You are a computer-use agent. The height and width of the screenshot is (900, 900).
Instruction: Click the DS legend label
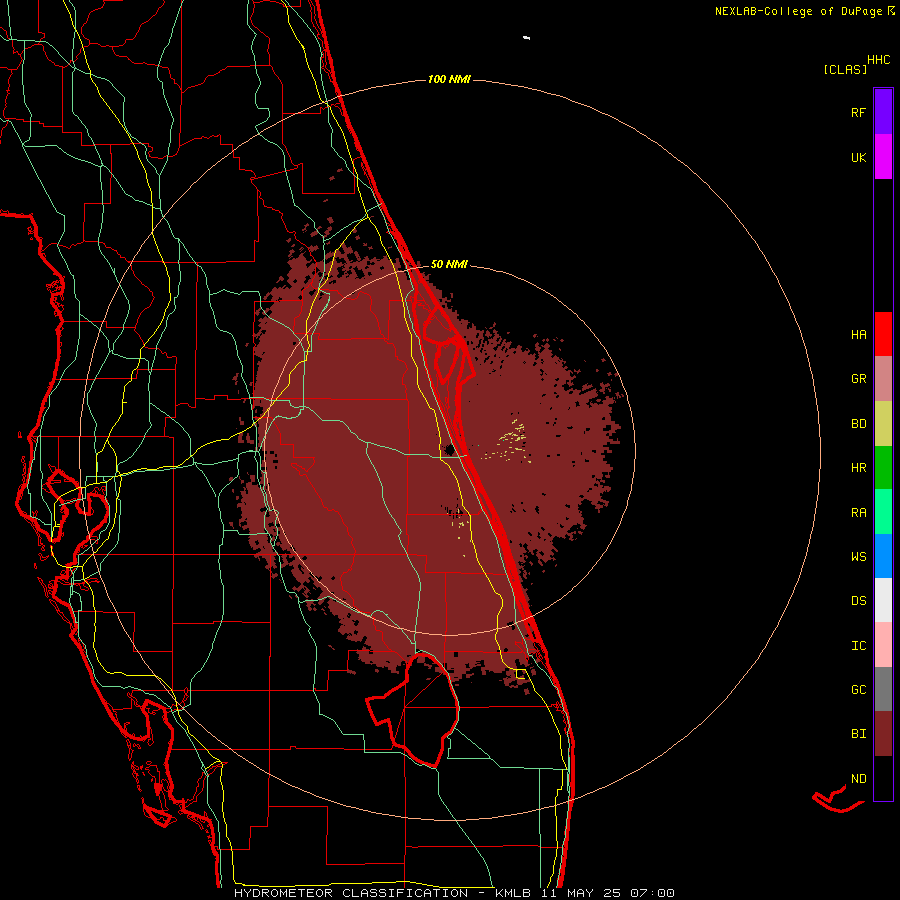pos(858,601)
